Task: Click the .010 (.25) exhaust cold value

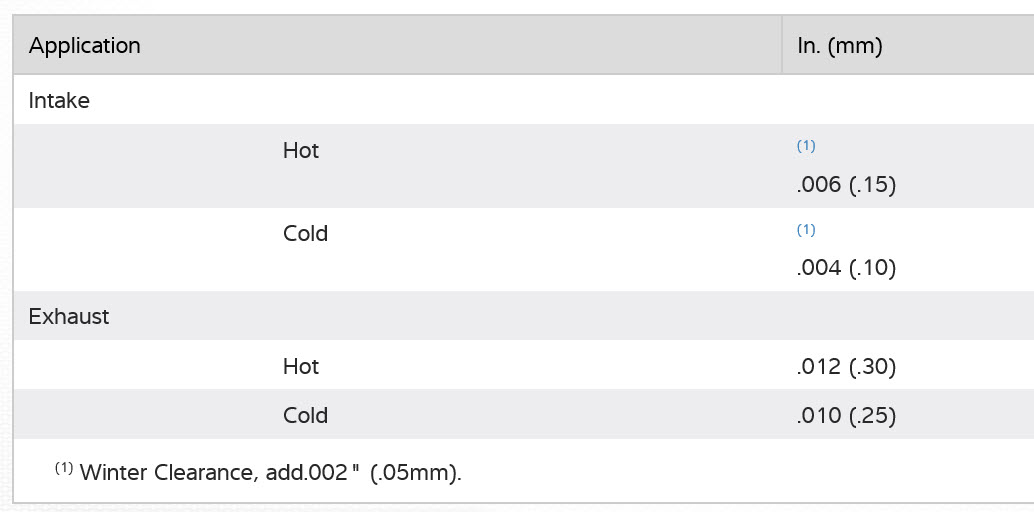Action: [x=846, y=416]
